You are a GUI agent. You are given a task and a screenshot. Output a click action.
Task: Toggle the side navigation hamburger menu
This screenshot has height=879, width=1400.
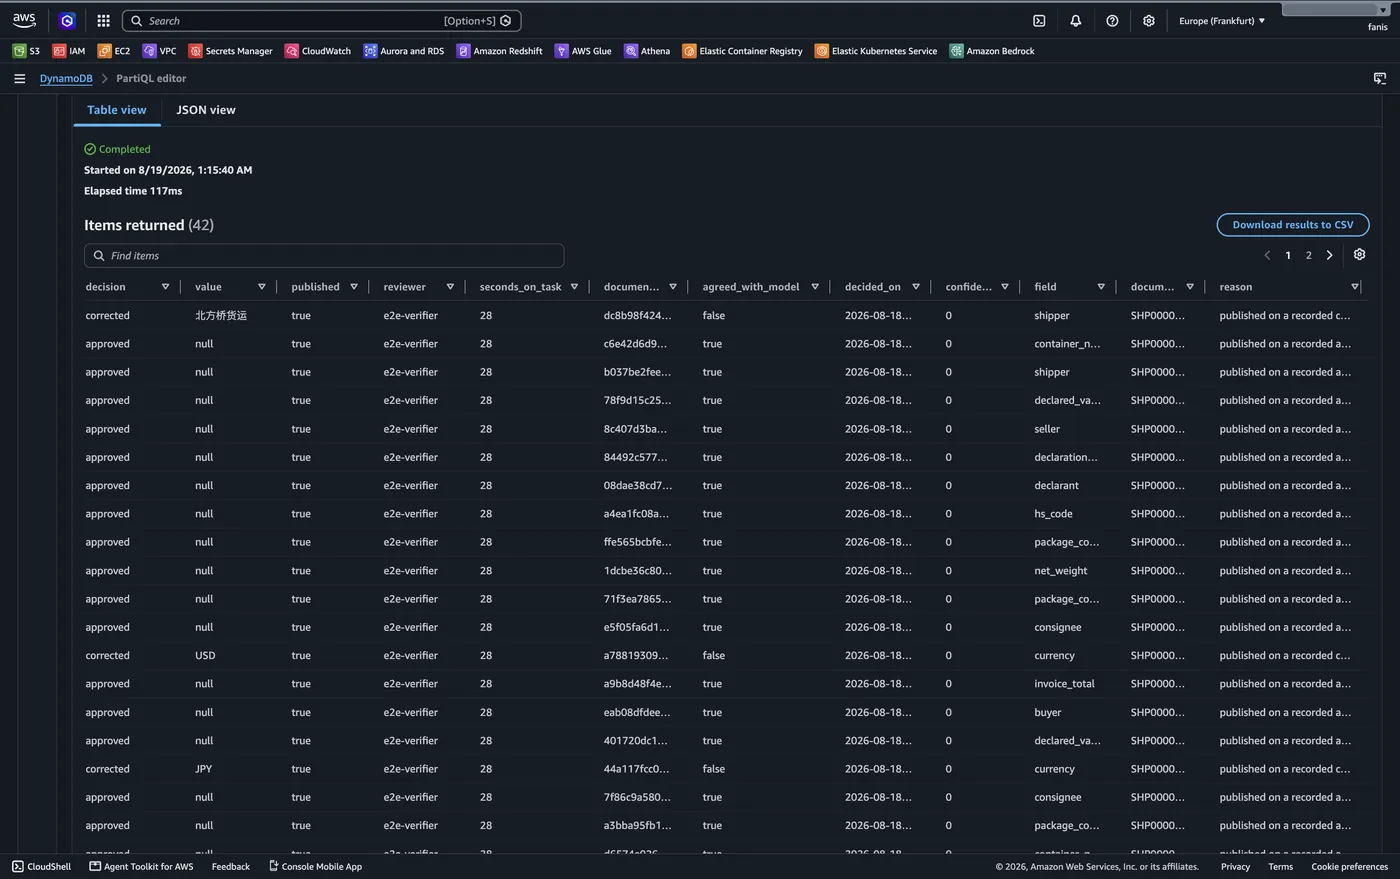pyautogui.click(x=19, y=78)
